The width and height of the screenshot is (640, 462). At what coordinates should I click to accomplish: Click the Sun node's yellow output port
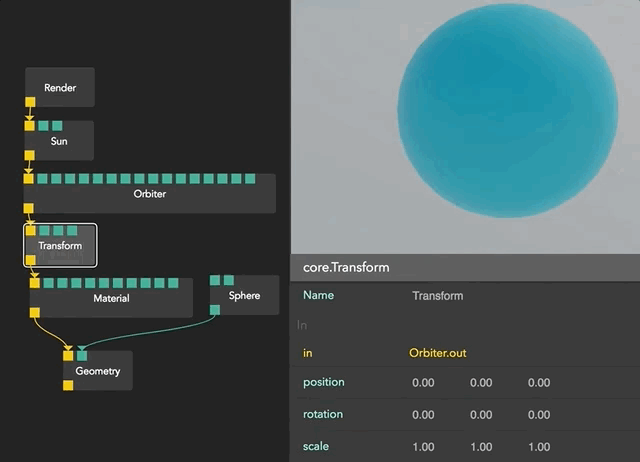29,155
